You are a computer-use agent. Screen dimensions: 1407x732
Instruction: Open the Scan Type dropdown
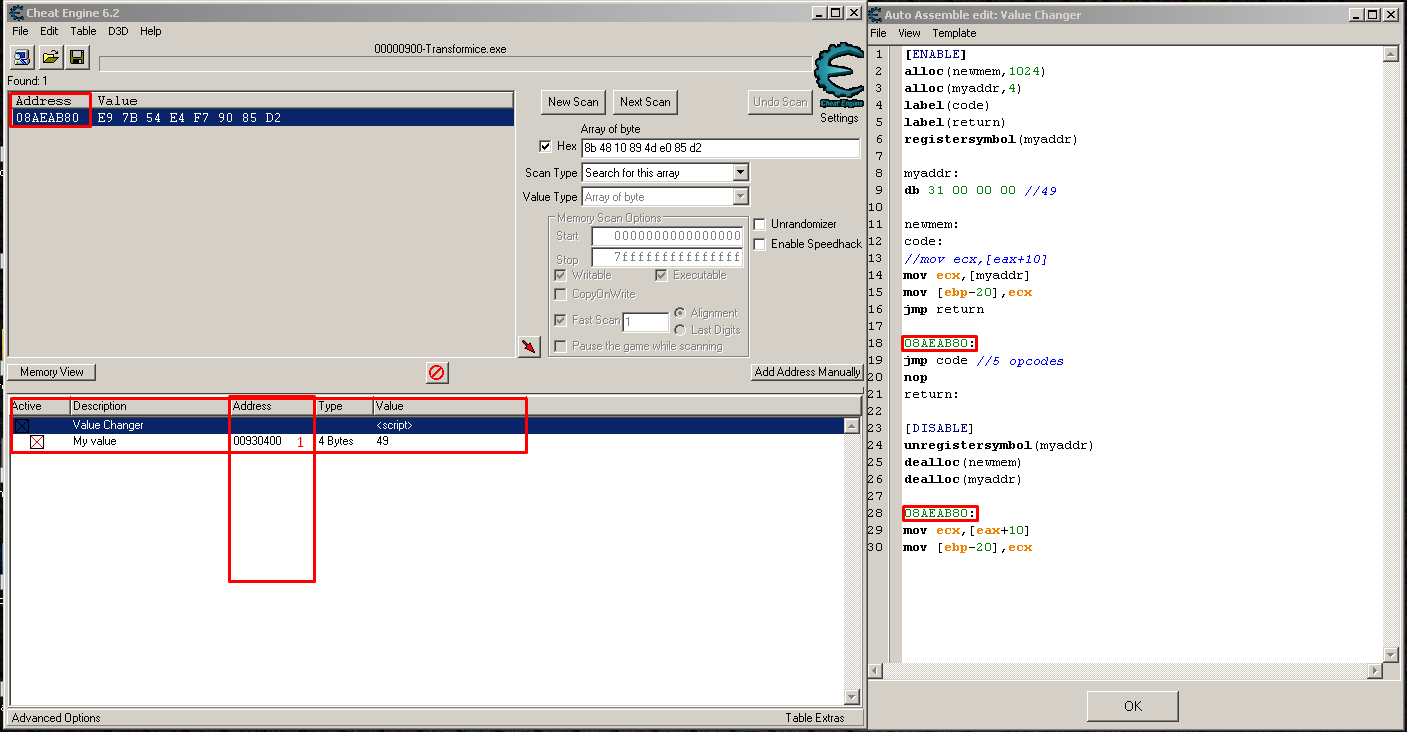740,173
